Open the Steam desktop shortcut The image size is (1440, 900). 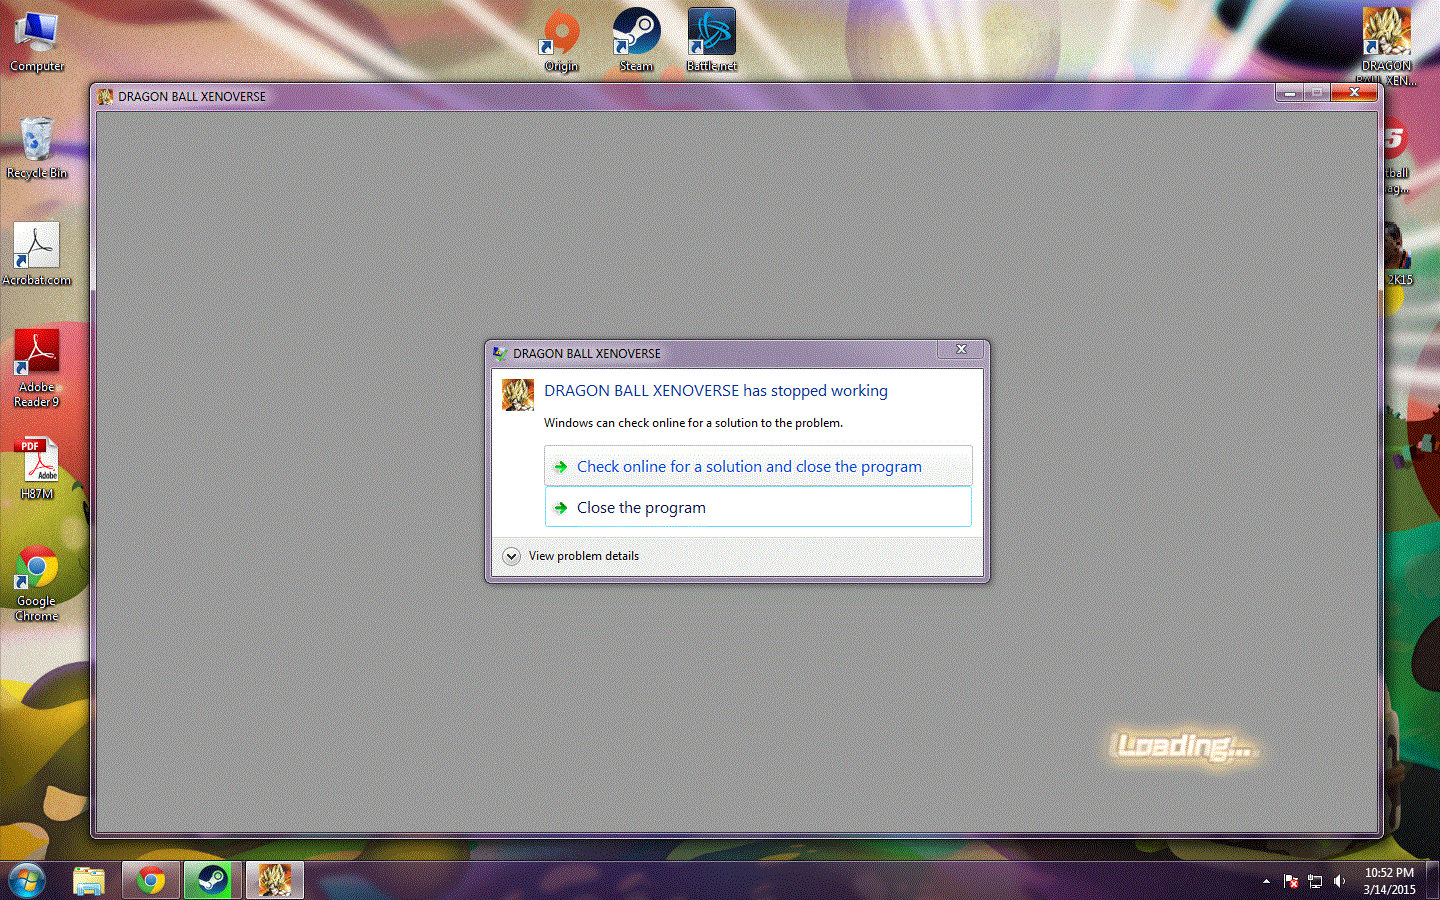(636, 40)
